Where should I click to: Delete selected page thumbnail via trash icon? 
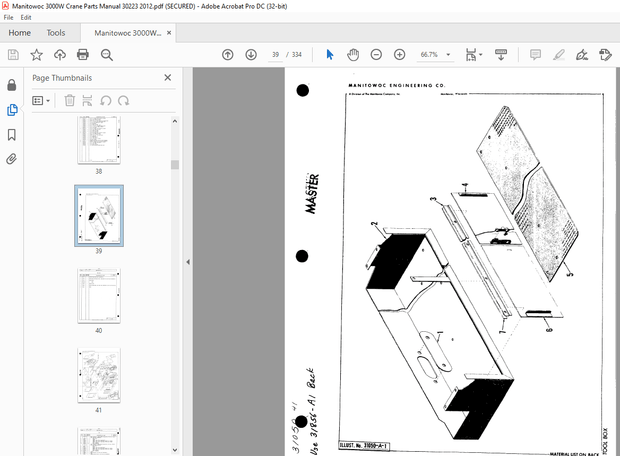(70, 100)
